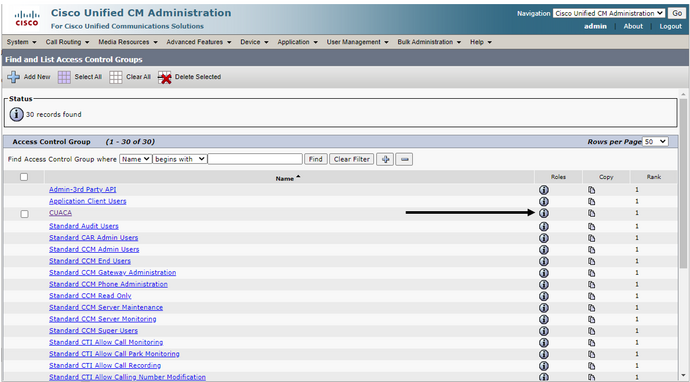Open Standard CTI Allow Call Park Monitoring link
Screen dimensions: 690x382
tap(114, 354)
